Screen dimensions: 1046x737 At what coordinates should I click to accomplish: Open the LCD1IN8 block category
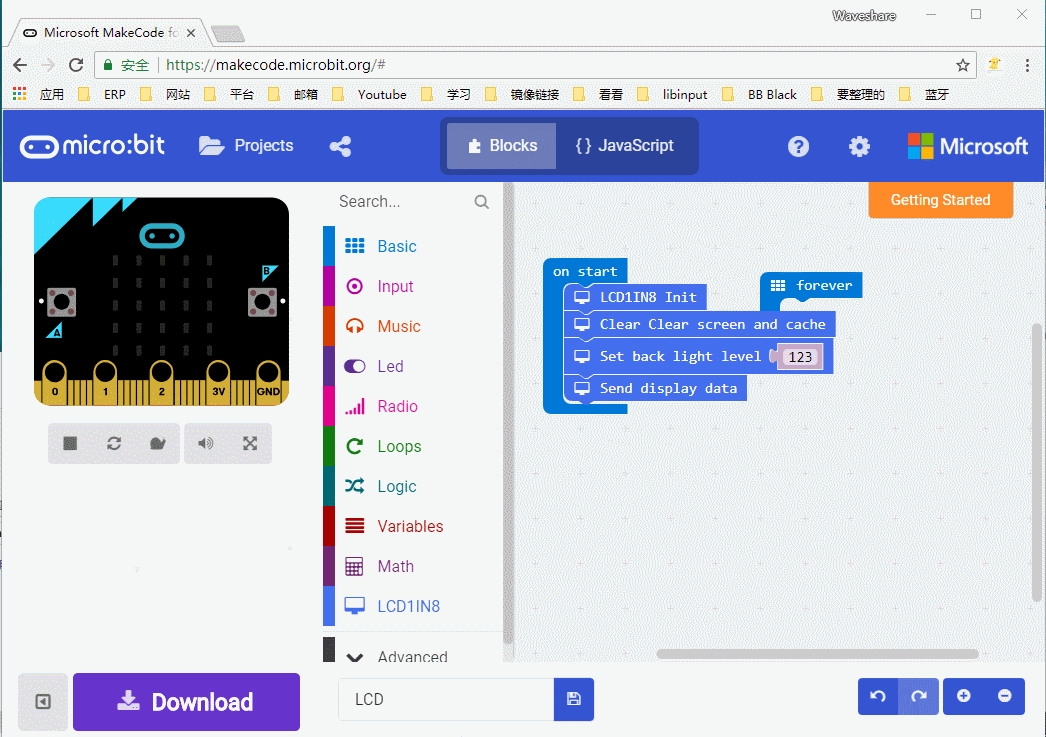coord(408,606)
